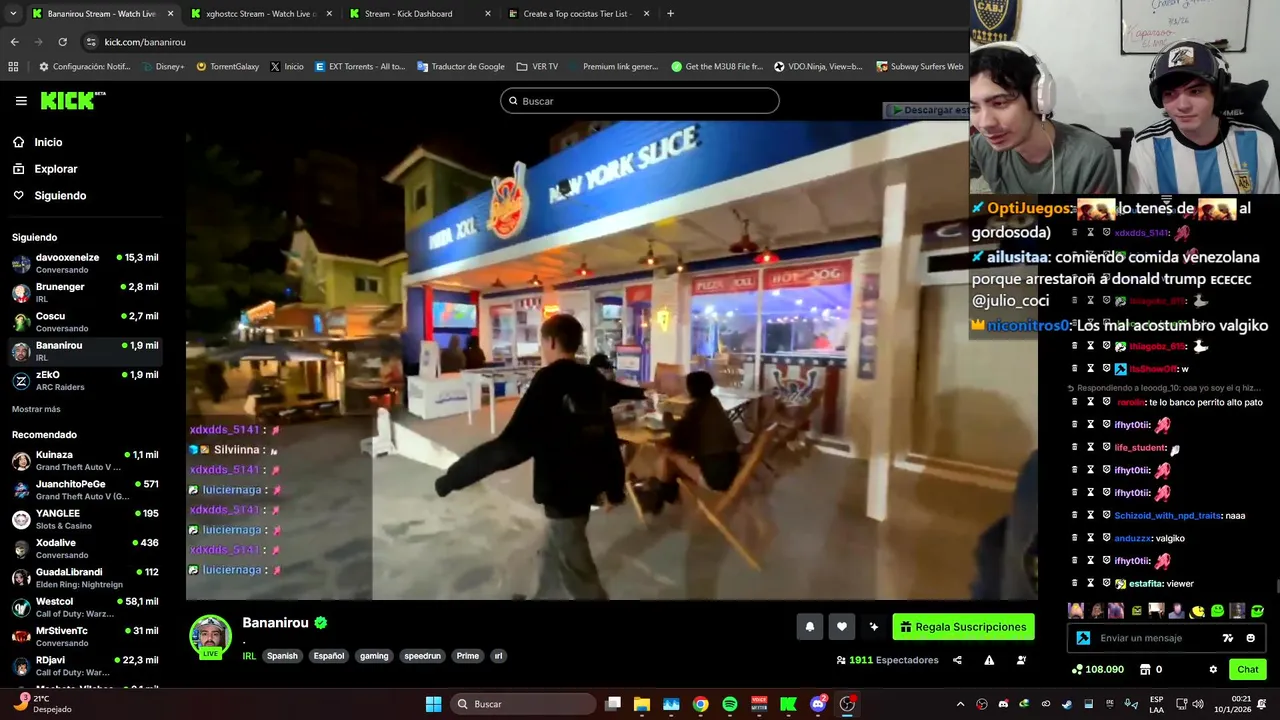Viewport: 1280px width, 720px height.
Task: Open zEkO channel in followed list
Action: (85, 381)
